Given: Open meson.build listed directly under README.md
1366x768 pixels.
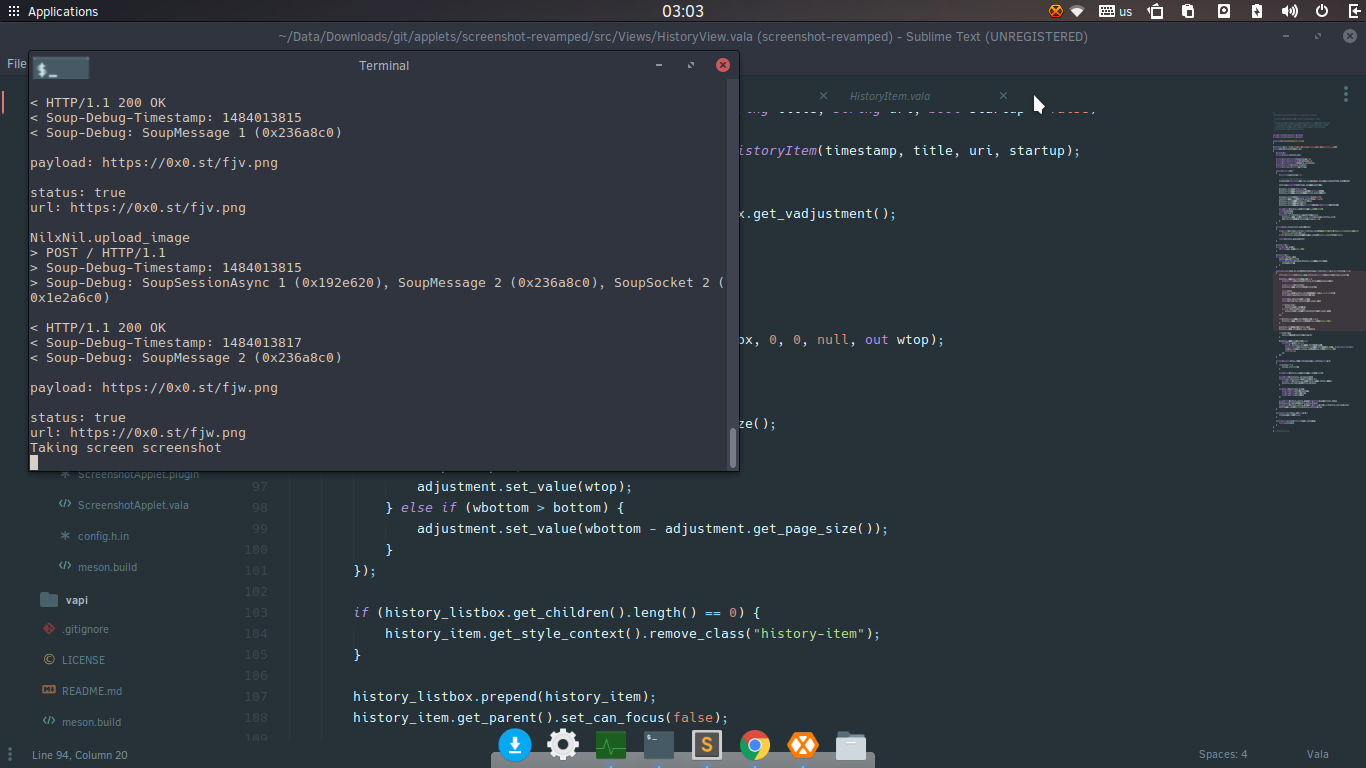Looking at the screenshot, I should [91, 722].
